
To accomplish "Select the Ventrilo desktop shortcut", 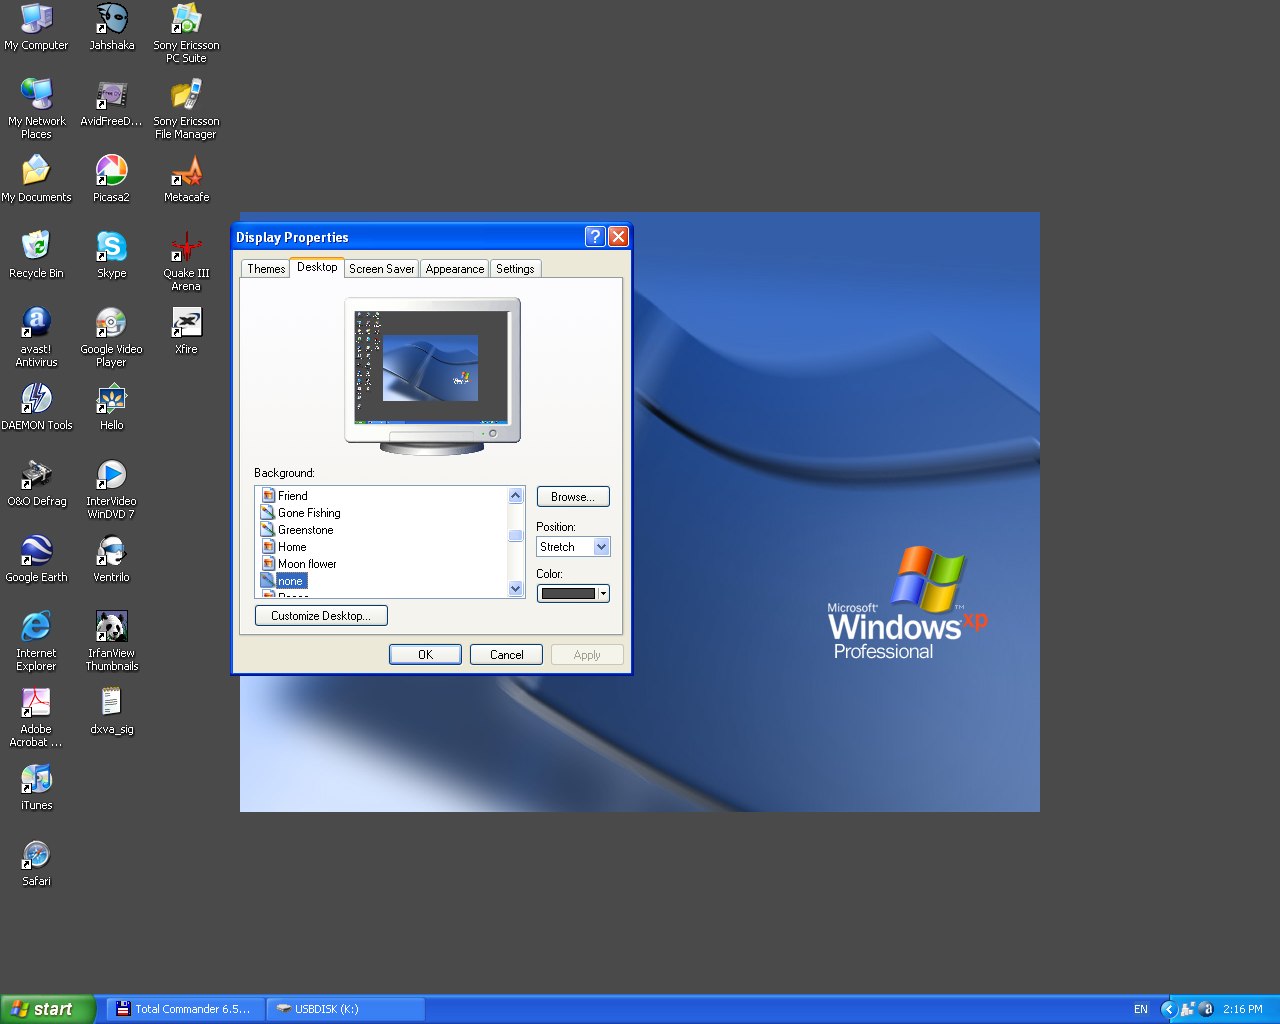I will (111, 559).
